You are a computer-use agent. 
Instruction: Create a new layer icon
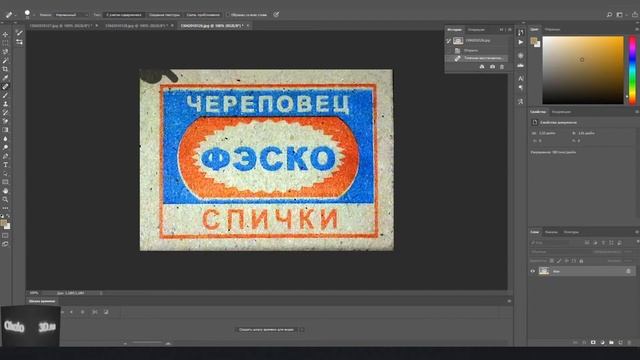(620, 342)
